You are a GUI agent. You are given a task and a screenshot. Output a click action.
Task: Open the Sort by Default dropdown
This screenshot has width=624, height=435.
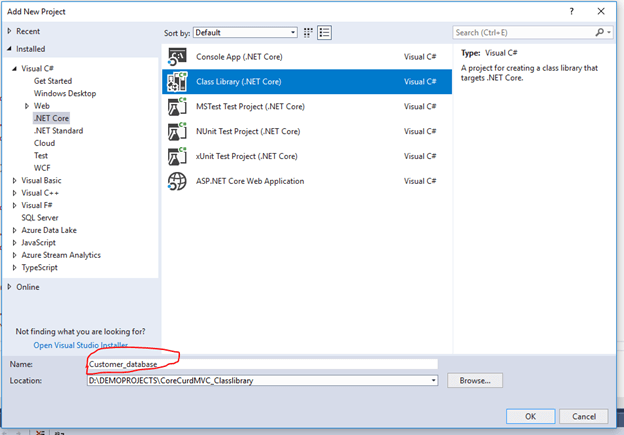pyautogui.click(x=245, y=33)
